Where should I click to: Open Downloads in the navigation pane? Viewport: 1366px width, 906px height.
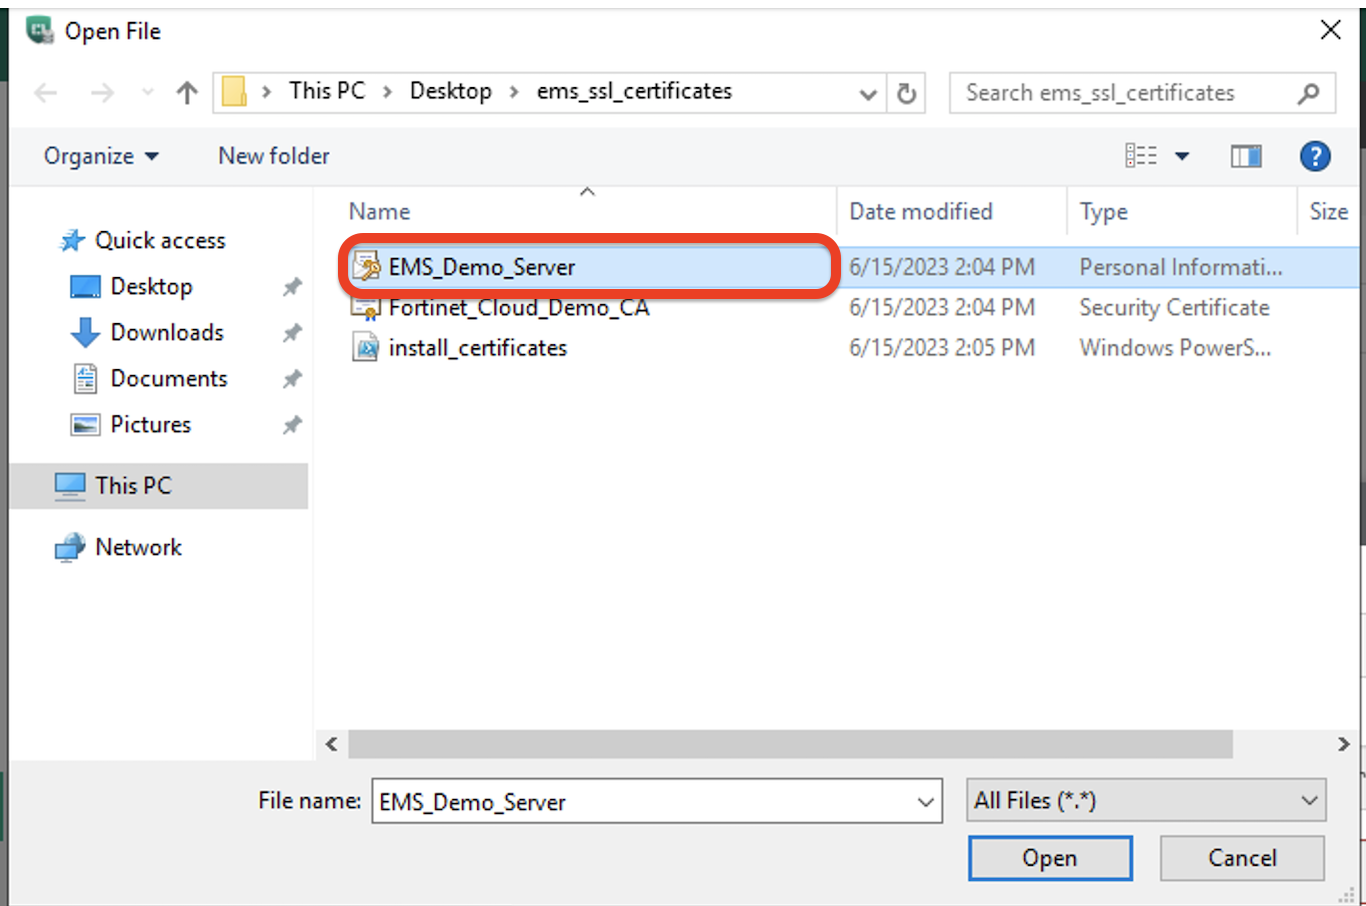tap(167, 332)
